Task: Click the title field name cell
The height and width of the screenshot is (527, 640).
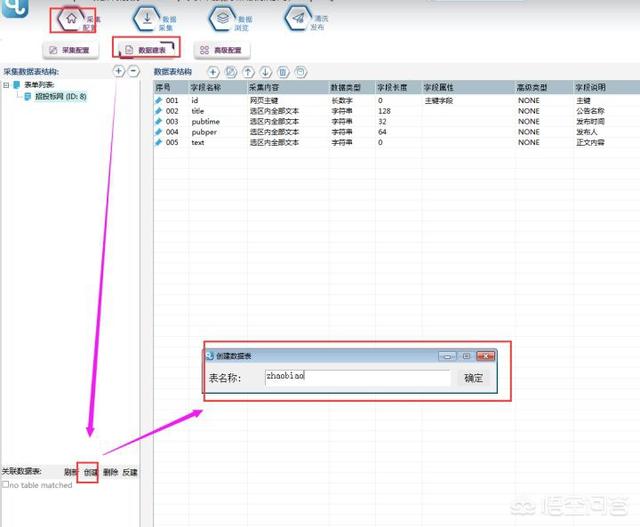Action: click(198, 111)
